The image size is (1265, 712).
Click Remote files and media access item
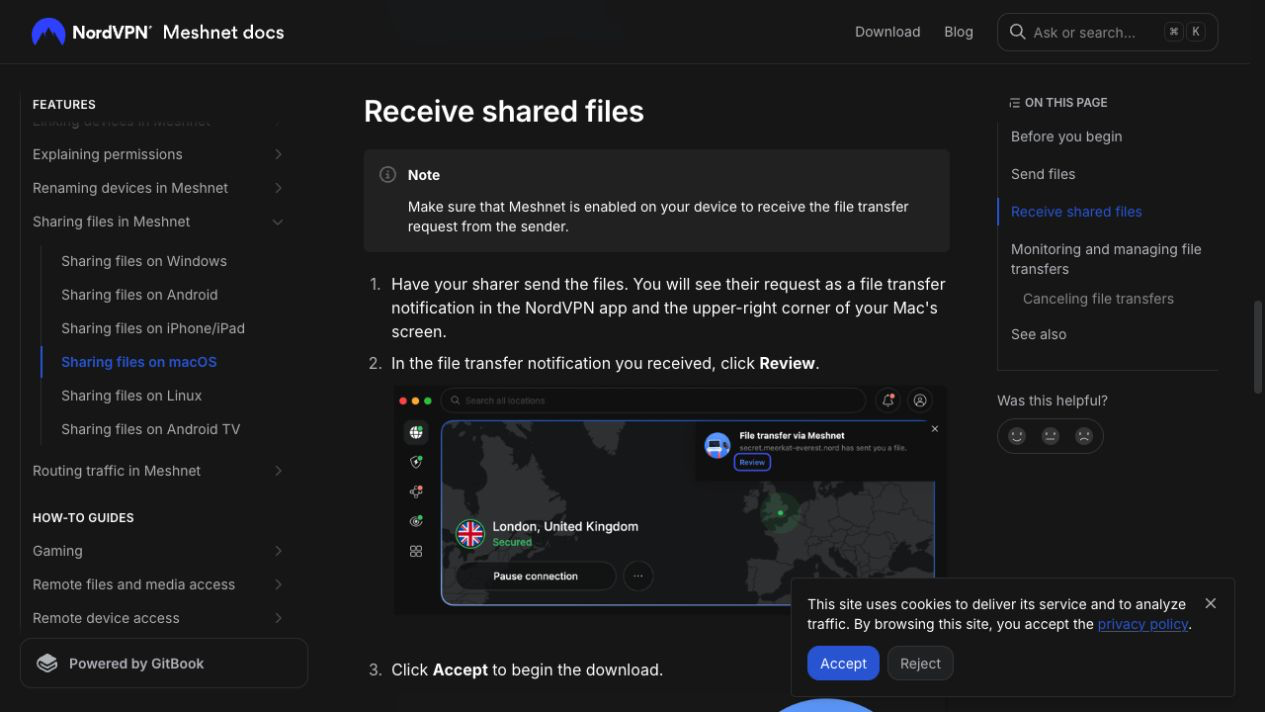pos(133,585)
